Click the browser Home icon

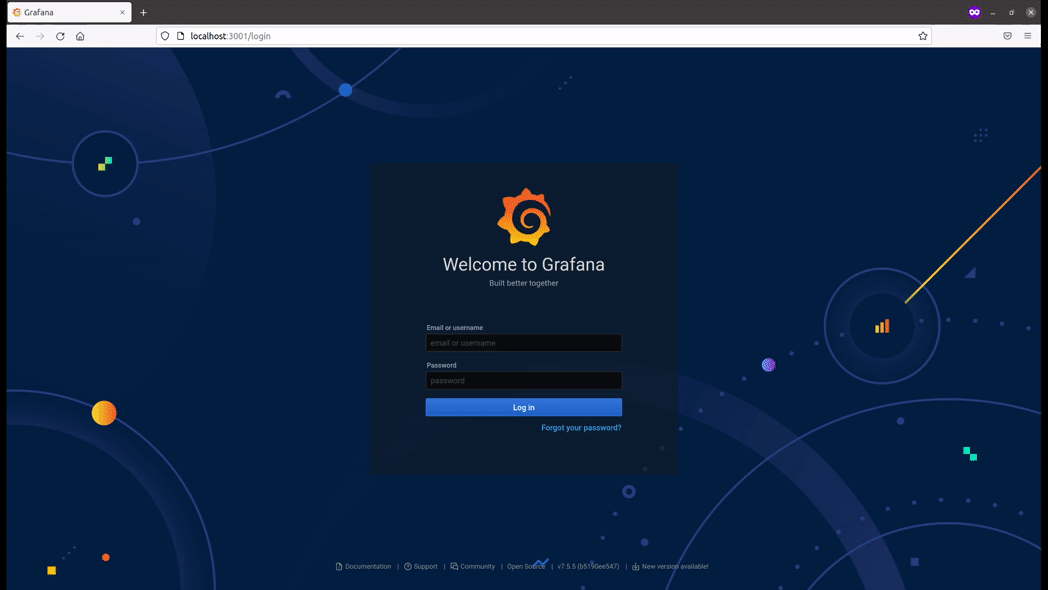click(80, 36)
